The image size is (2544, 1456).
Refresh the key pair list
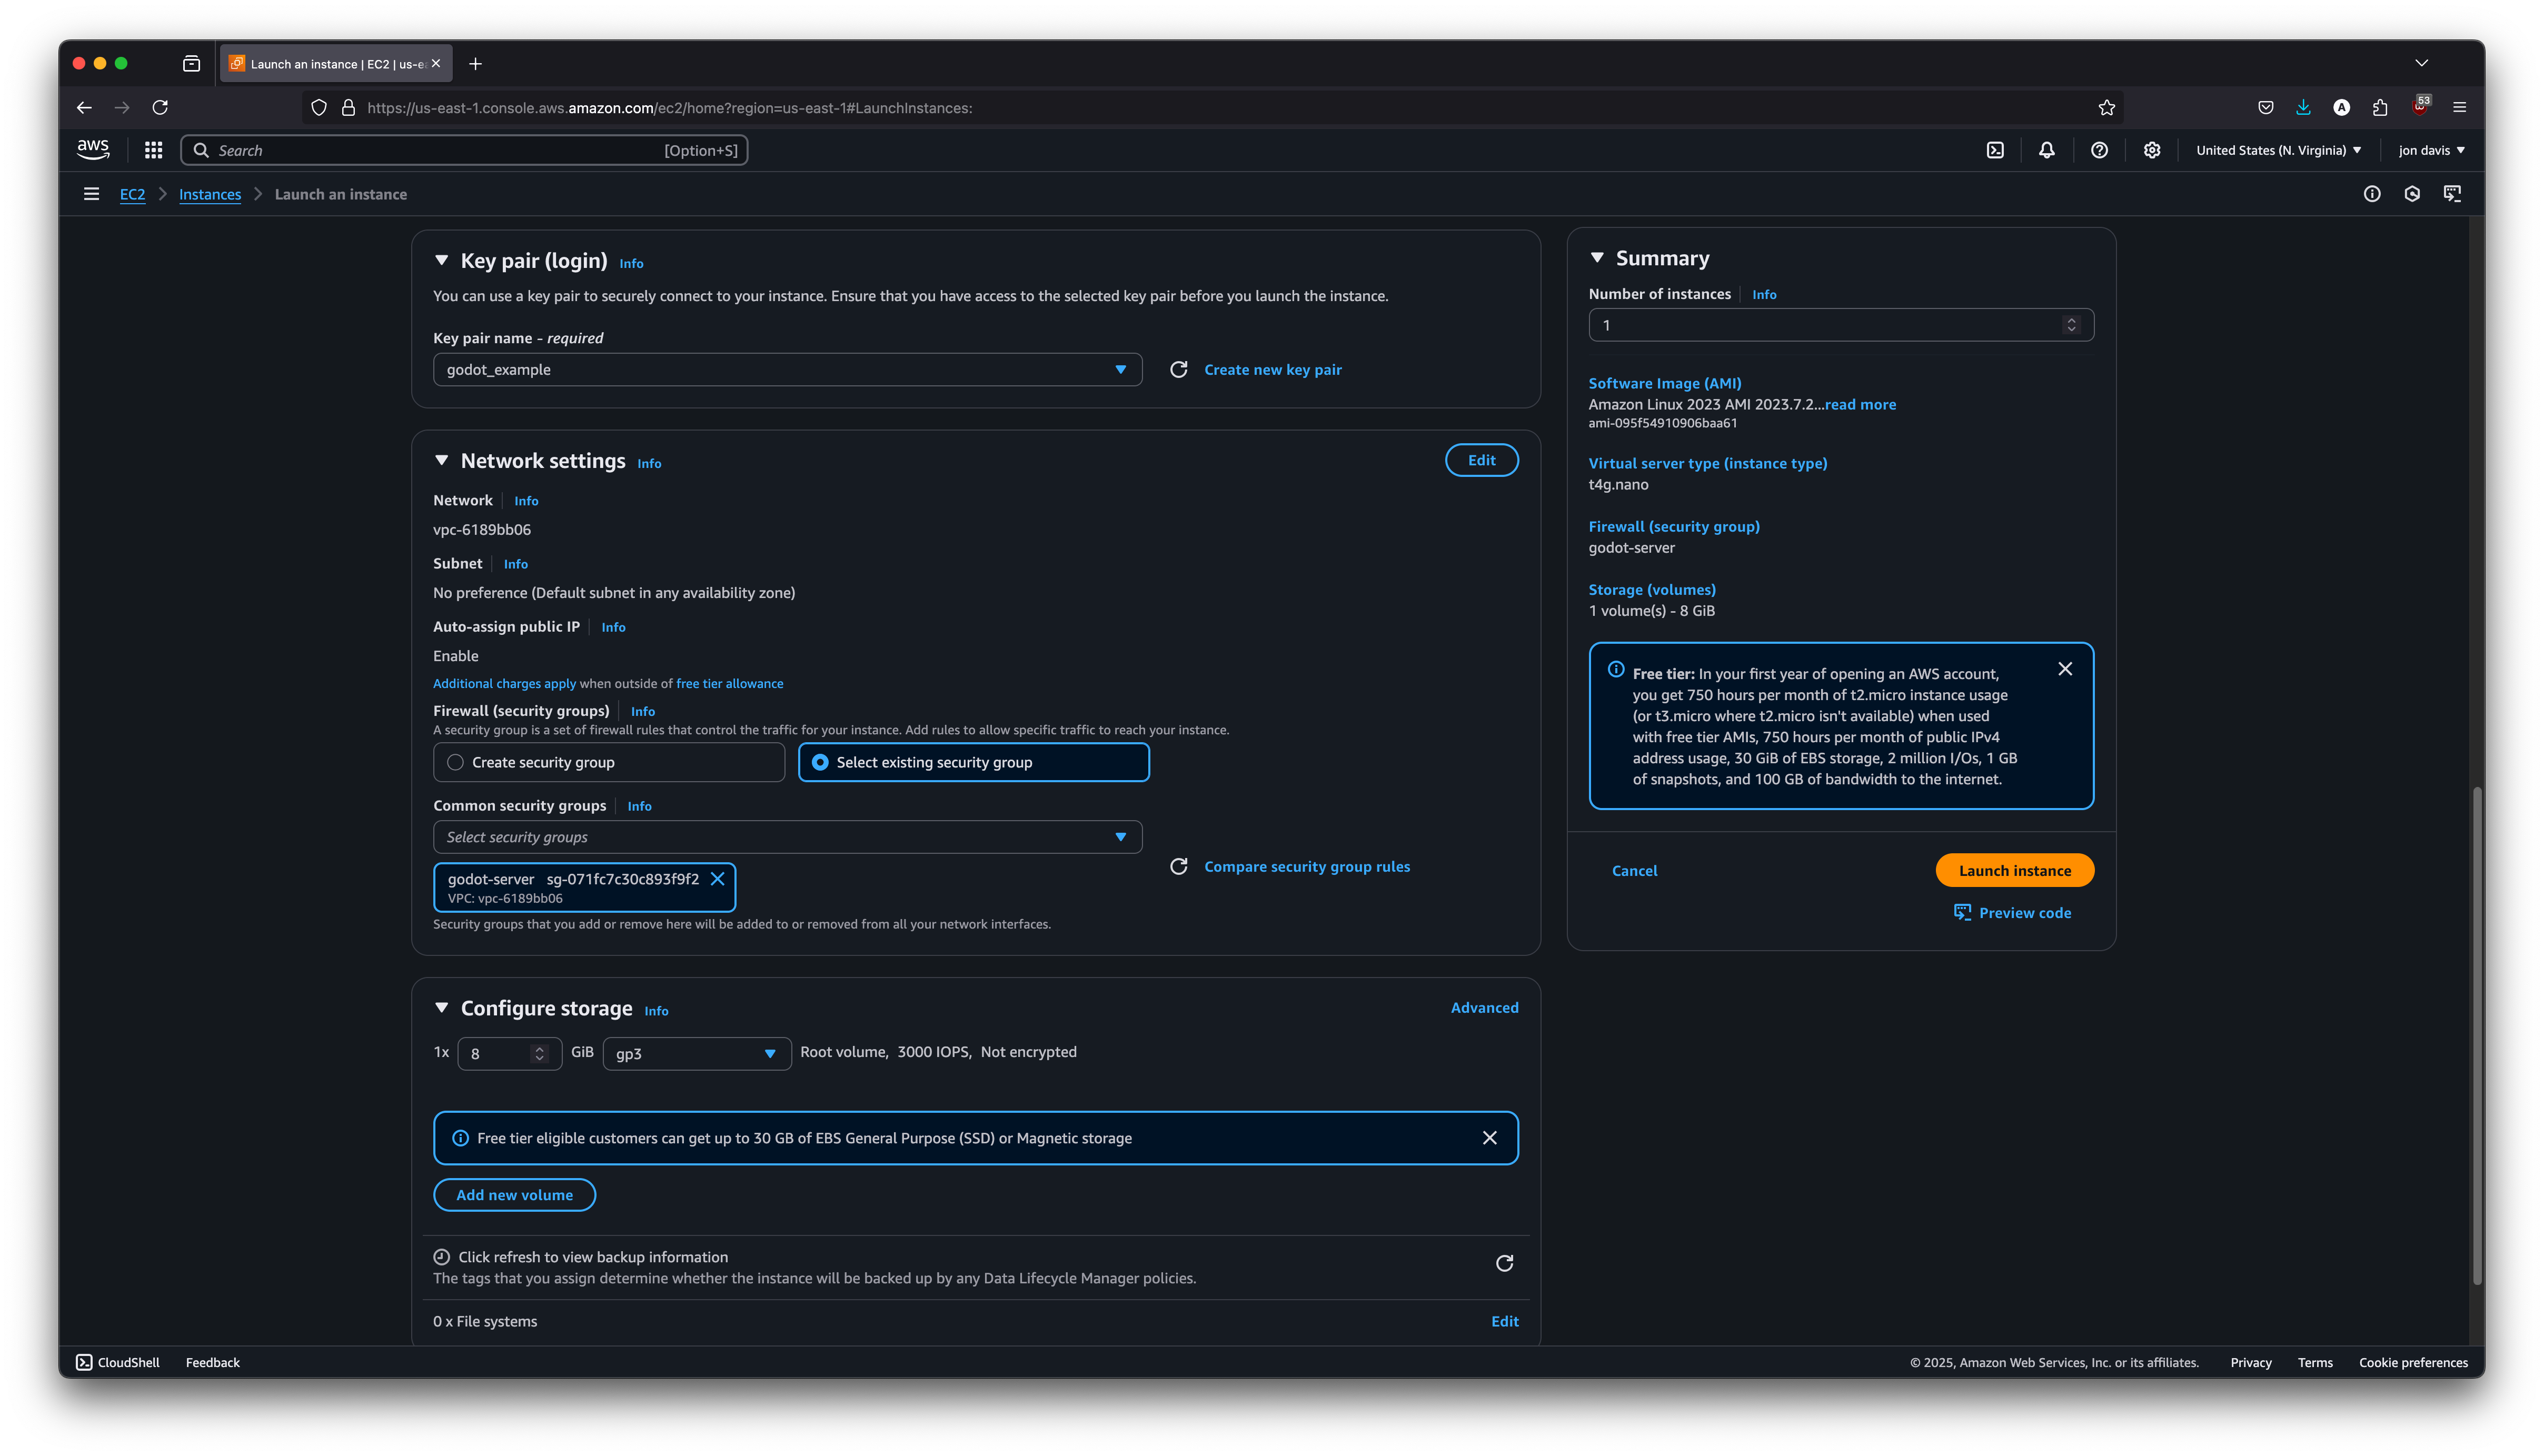pos(1179,370)
